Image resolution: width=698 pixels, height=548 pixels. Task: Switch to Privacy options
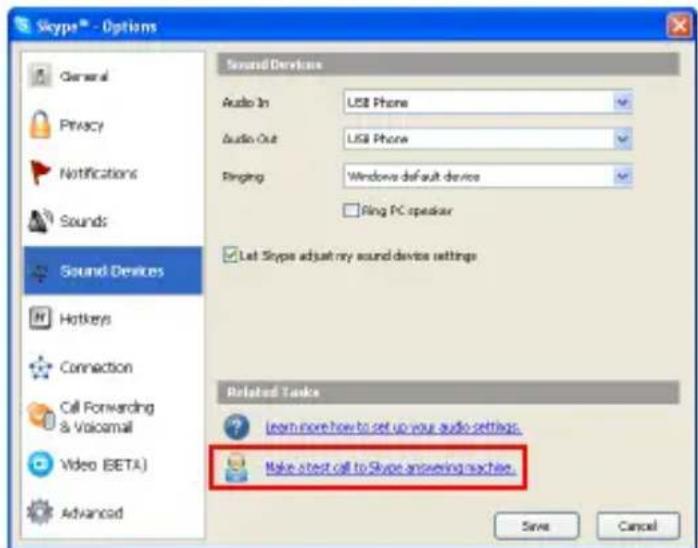pos(113,125)
